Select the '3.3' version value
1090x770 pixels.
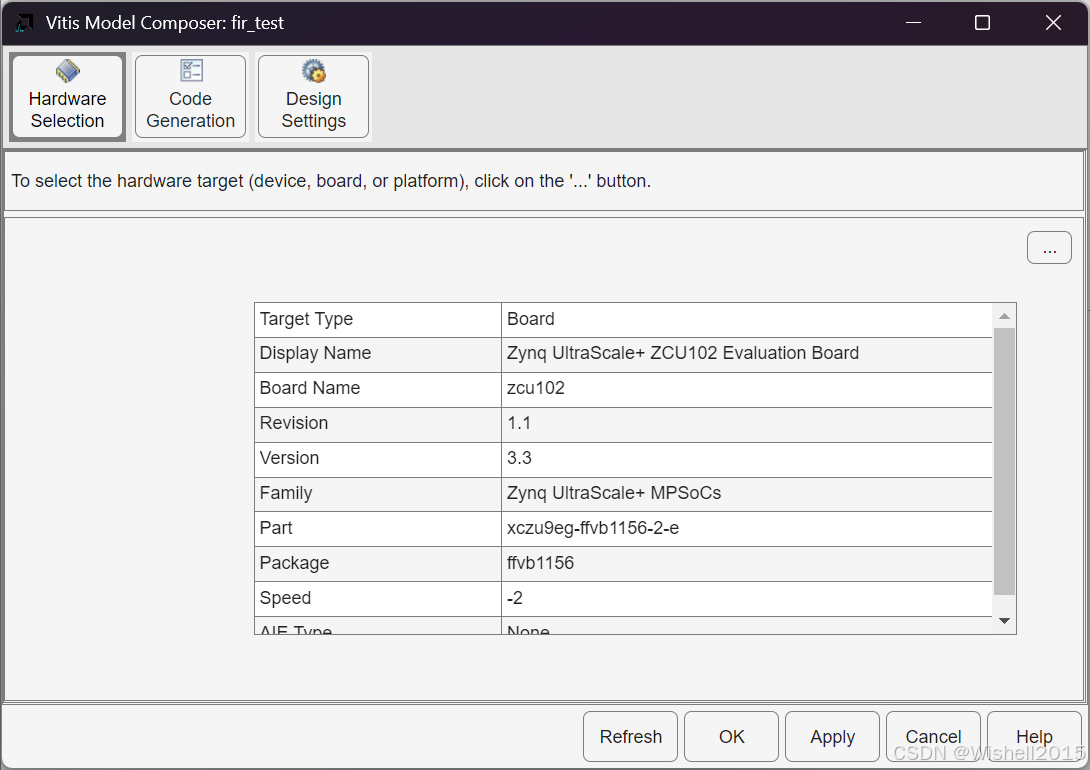(x=747, y=459)
